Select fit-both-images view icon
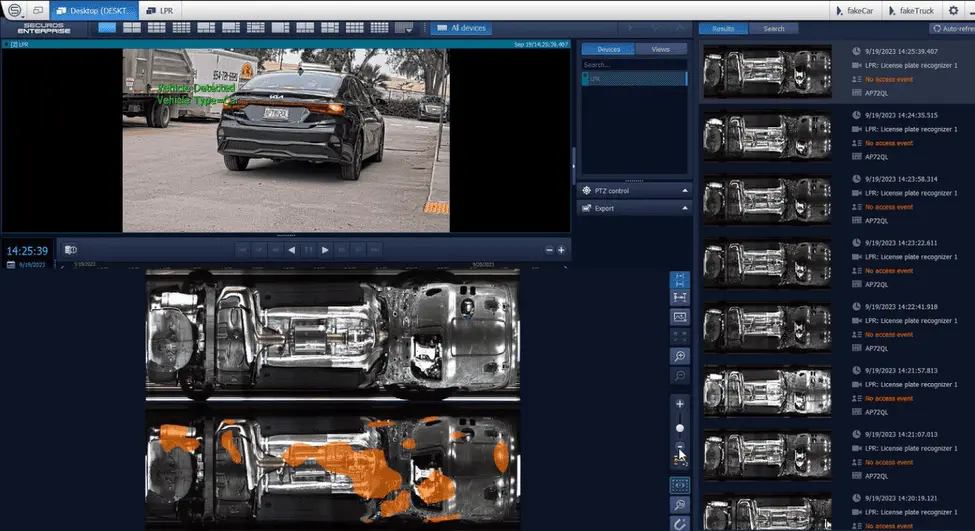Image resolution: width=975 pixels, height=531 pixels. (x=680, y=279)
